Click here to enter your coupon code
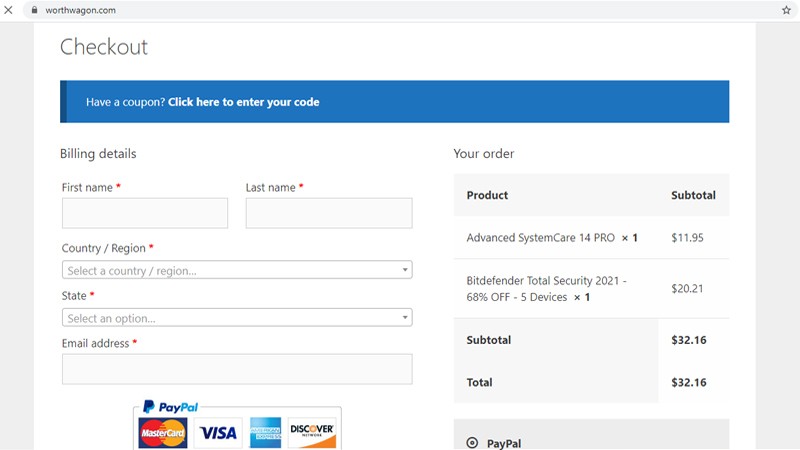Image resolution: width=800 pixels, height=450 pixels. click(243, 102)
